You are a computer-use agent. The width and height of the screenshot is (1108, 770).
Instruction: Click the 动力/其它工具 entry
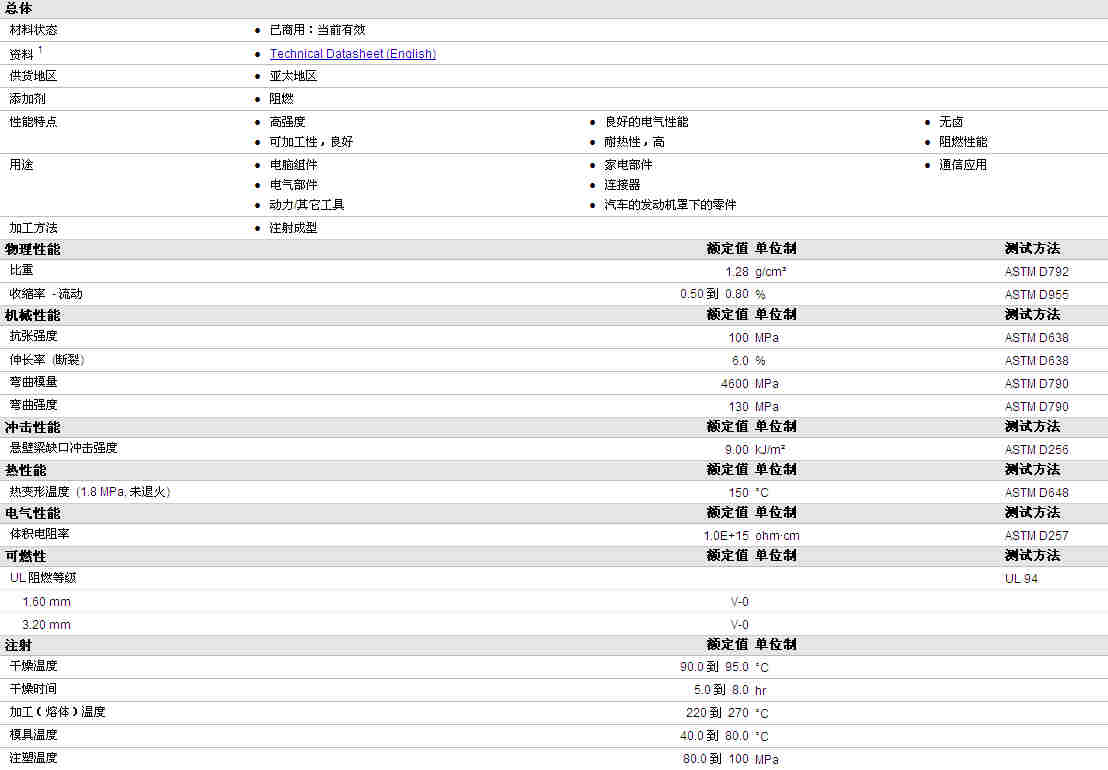point(307,205)
